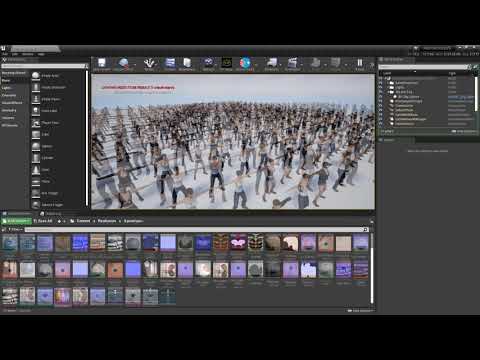Open the Source Control dropdown arrow
This screenshot has height=360, width=480.
click(135, 64)
